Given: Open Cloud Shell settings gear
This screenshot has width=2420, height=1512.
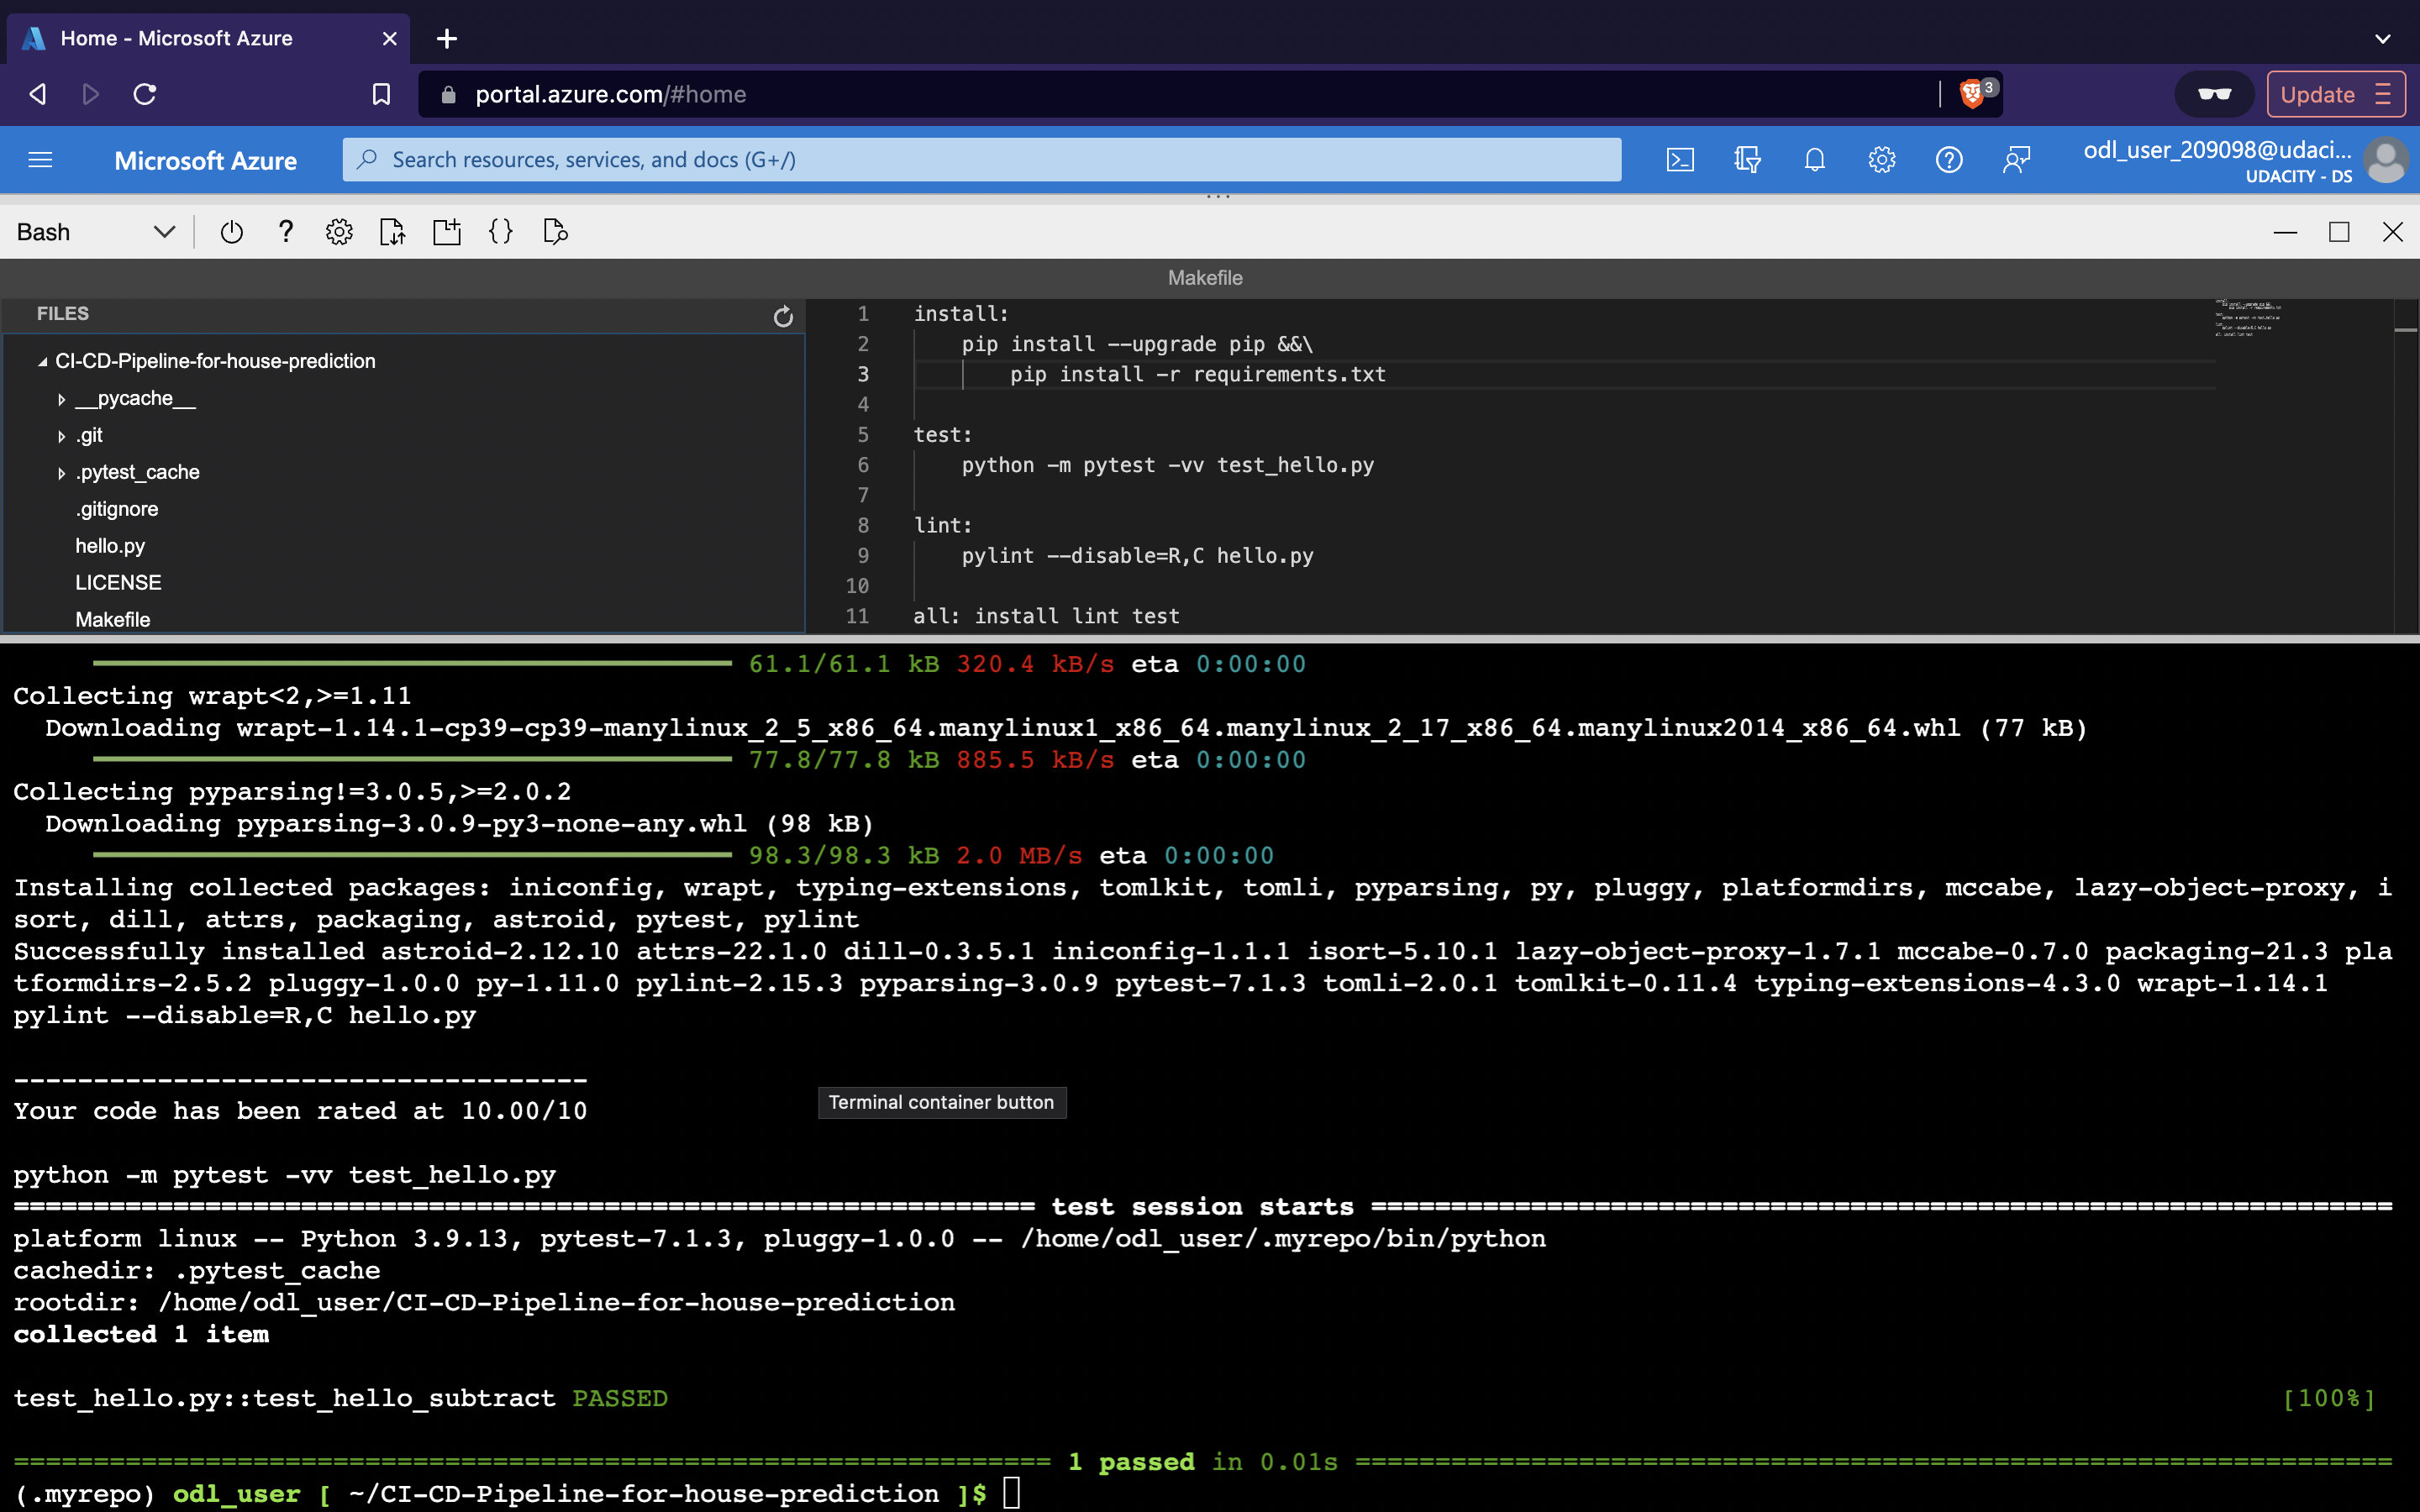Looking at the screenshot, I should tap(339, 232).
